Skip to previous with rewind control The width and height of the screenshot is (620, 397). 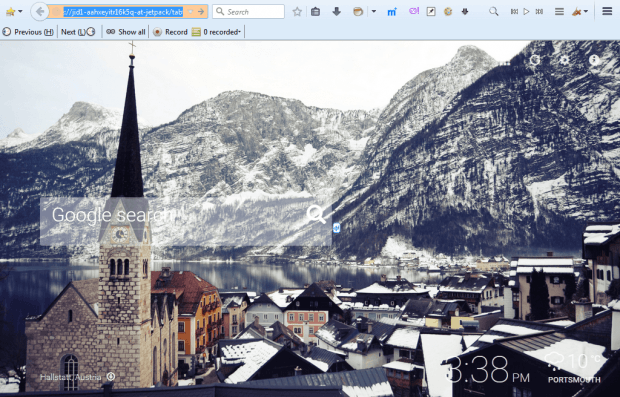[x=514, y=12]
